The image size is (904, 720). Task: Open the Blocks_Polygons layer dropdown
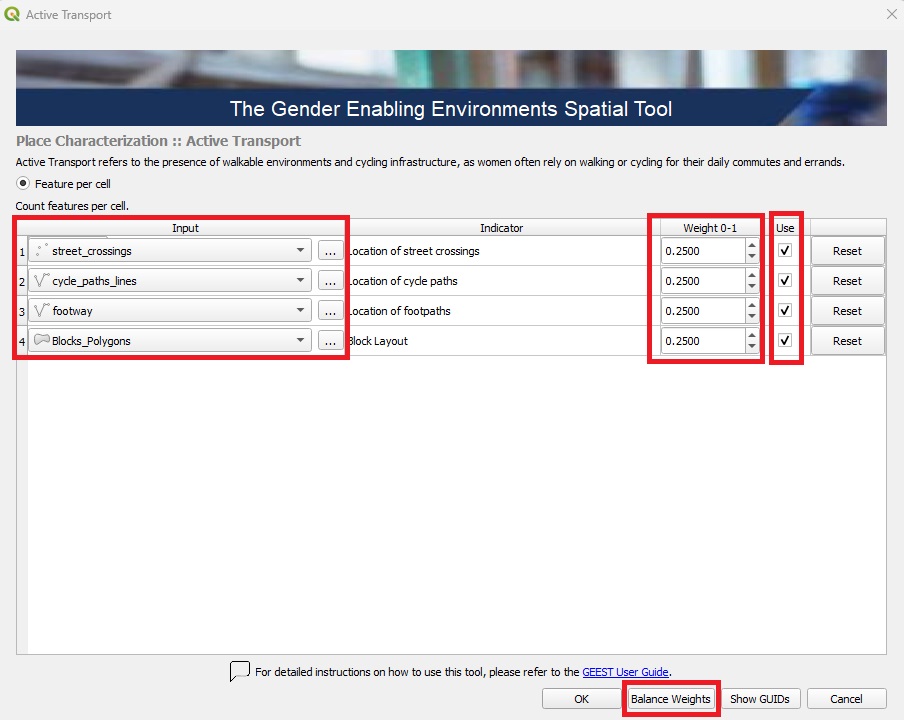[x=298, y=341]
